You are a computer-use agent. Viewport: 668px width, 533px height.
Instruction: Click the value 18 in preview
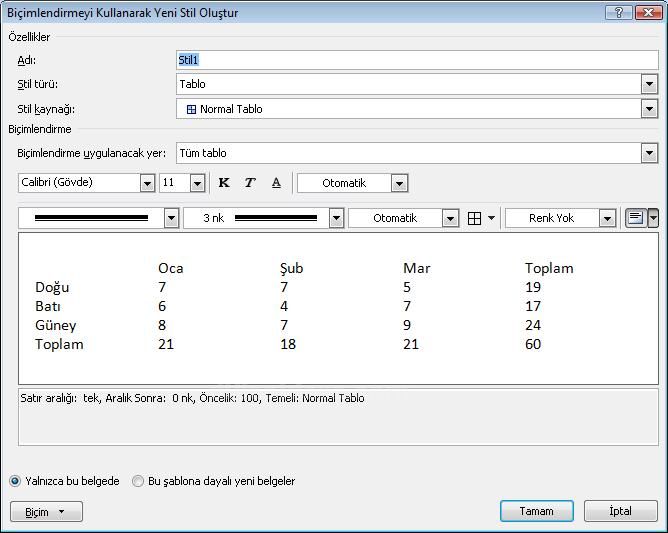tap(288, 344)
